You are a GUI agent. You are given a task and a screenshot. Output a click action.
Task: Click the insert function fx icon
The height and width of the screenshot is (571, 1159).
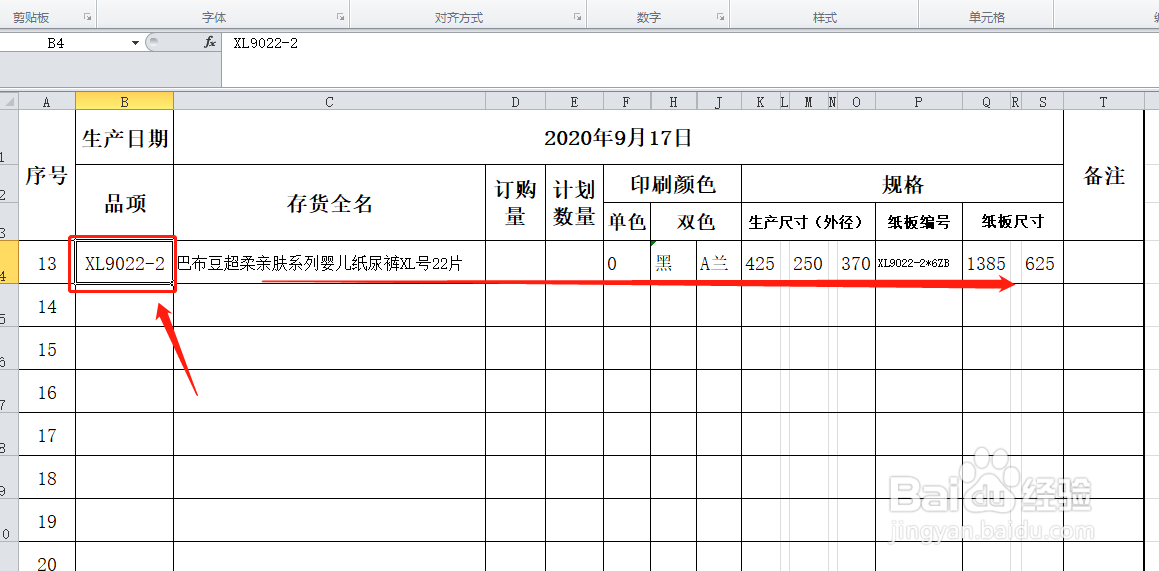click(x=210, y=43)
